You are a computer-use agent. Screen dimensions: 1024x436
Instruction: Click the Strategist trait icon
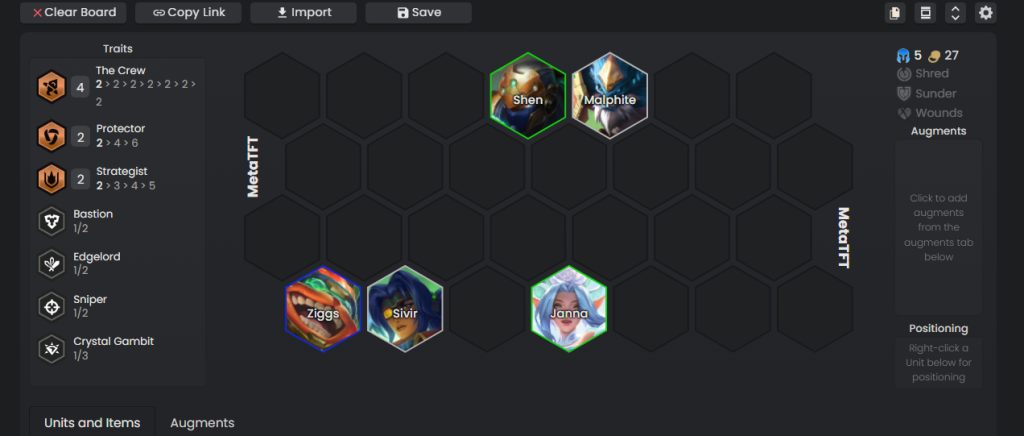52,179
